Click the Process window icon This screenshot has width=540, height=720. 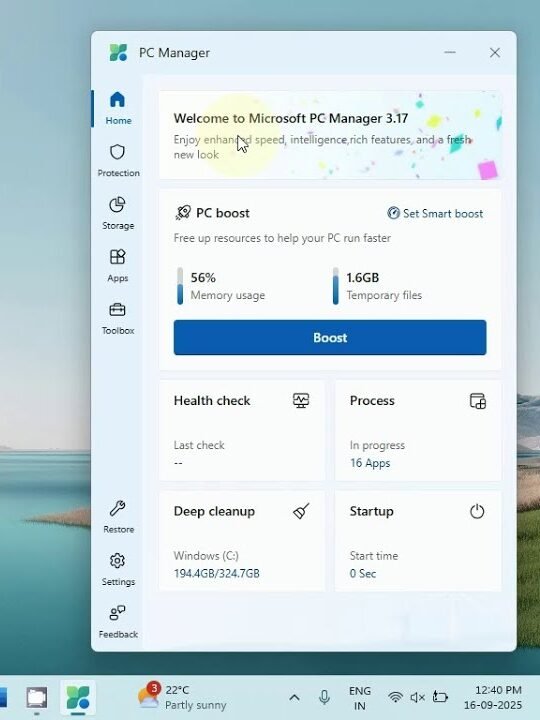478,400
